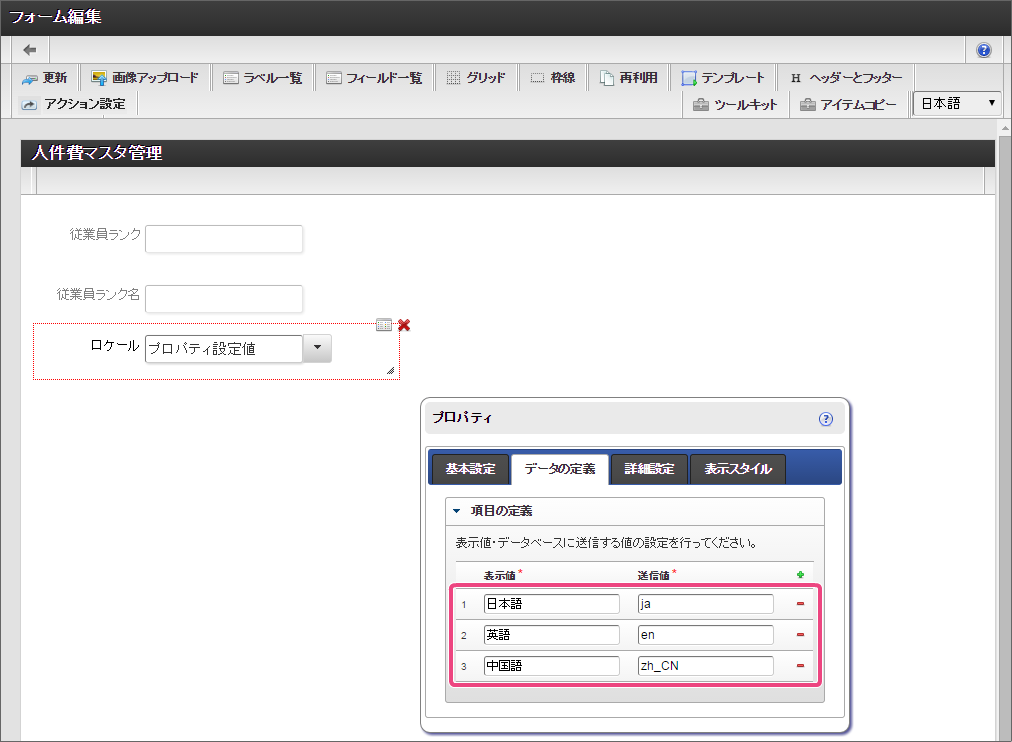This screenshot has width=1012, height=742.
Task: Click the zh_CN send value field
Action: click(x=705, y=666)
